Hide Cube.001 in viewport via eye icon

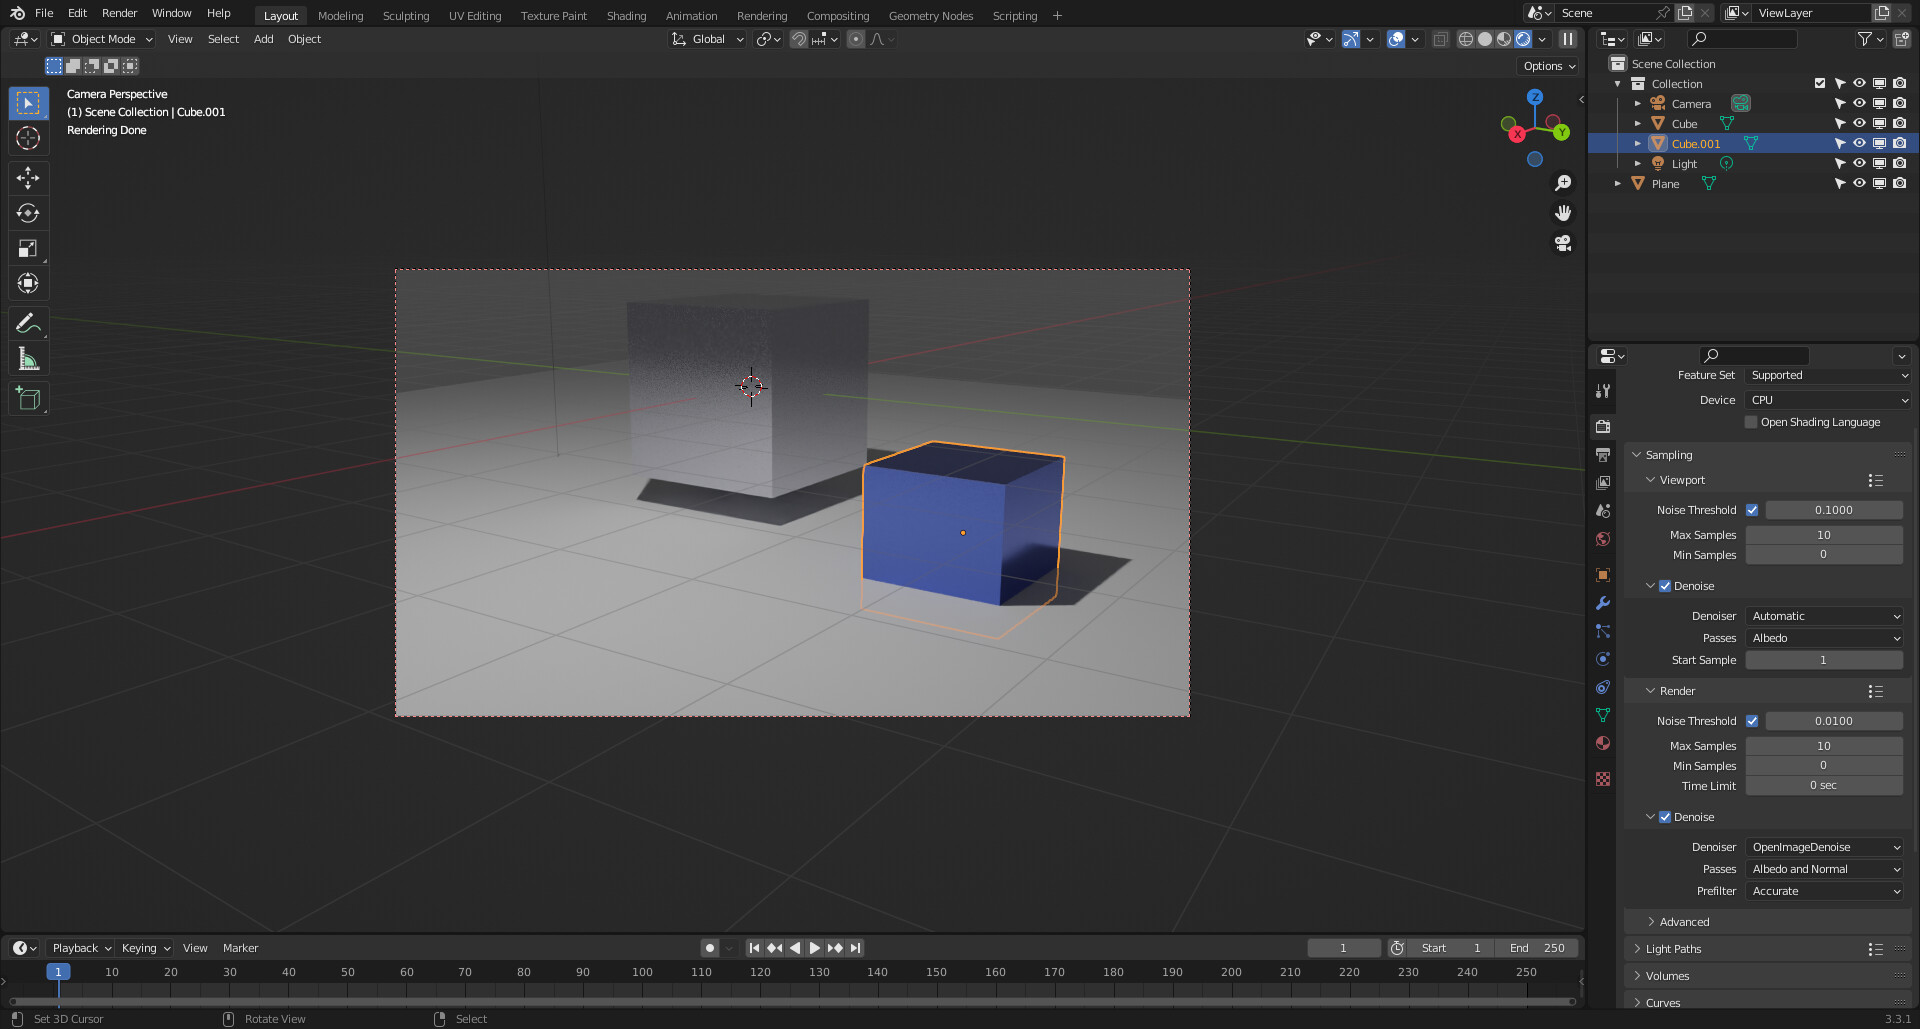(1859, 143)
